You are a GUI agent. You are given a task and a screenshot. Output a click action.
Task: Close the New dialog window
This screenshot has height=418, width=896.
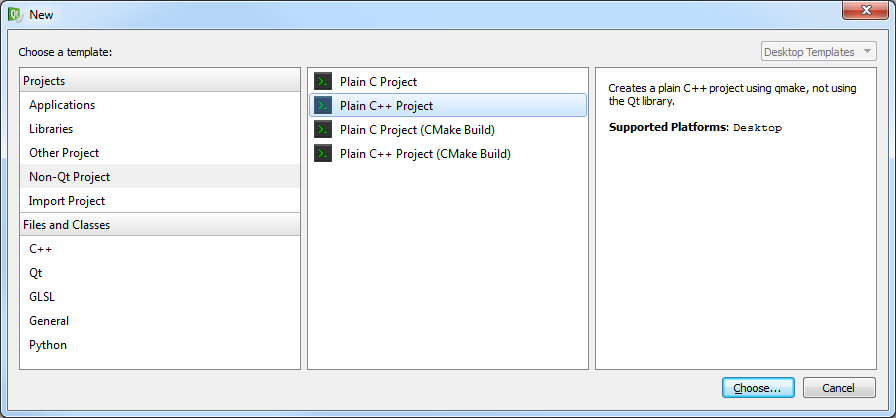click(863, 10)
